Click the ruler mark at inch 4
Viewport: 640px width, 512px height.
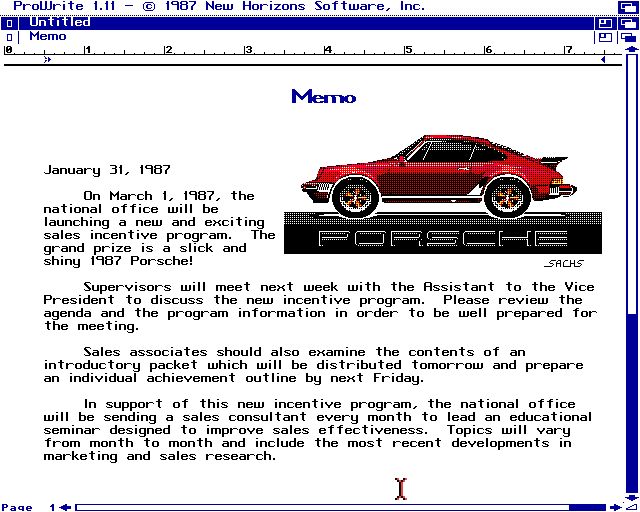[x=328, y=50]
